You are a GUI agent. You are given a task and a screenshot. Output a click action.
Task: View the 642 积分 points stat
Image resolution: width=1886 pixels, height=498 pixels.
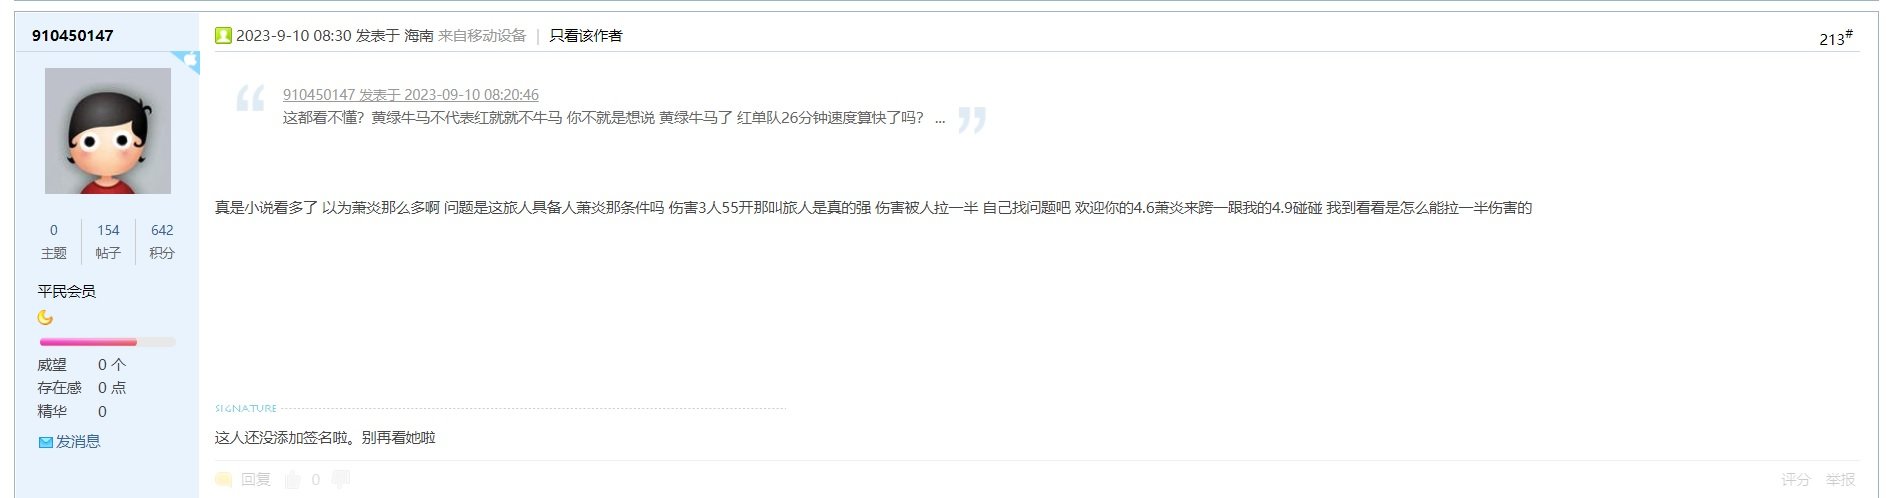coord(162,242)
